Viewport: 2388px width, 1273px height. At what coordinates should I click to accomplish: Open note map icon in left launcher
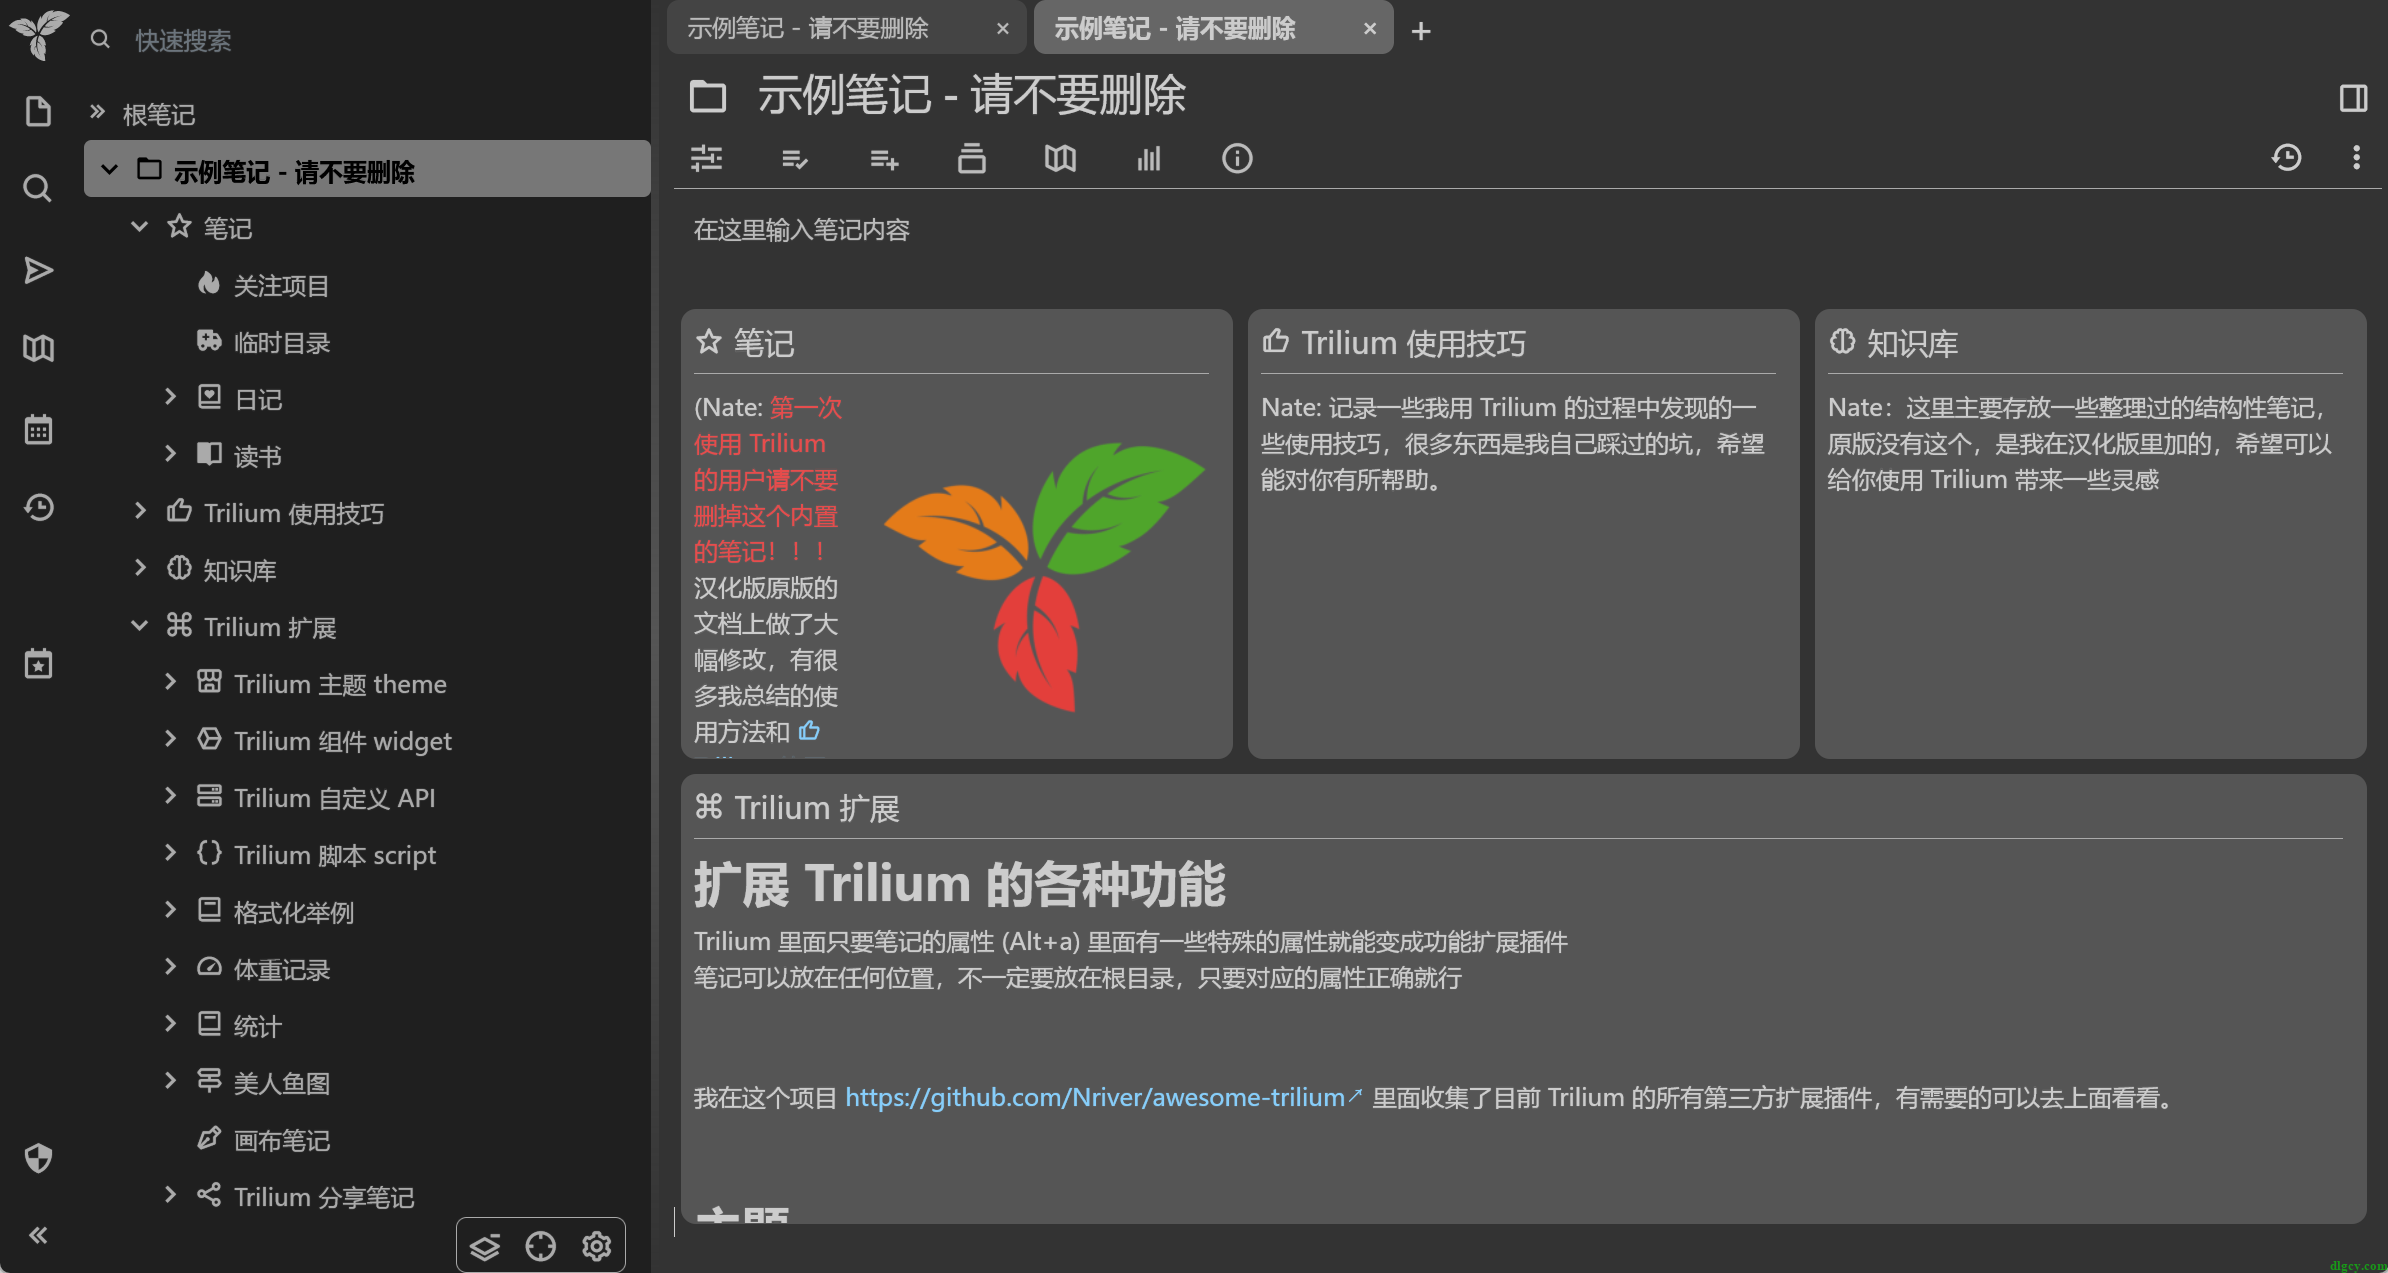pos(38,348)
